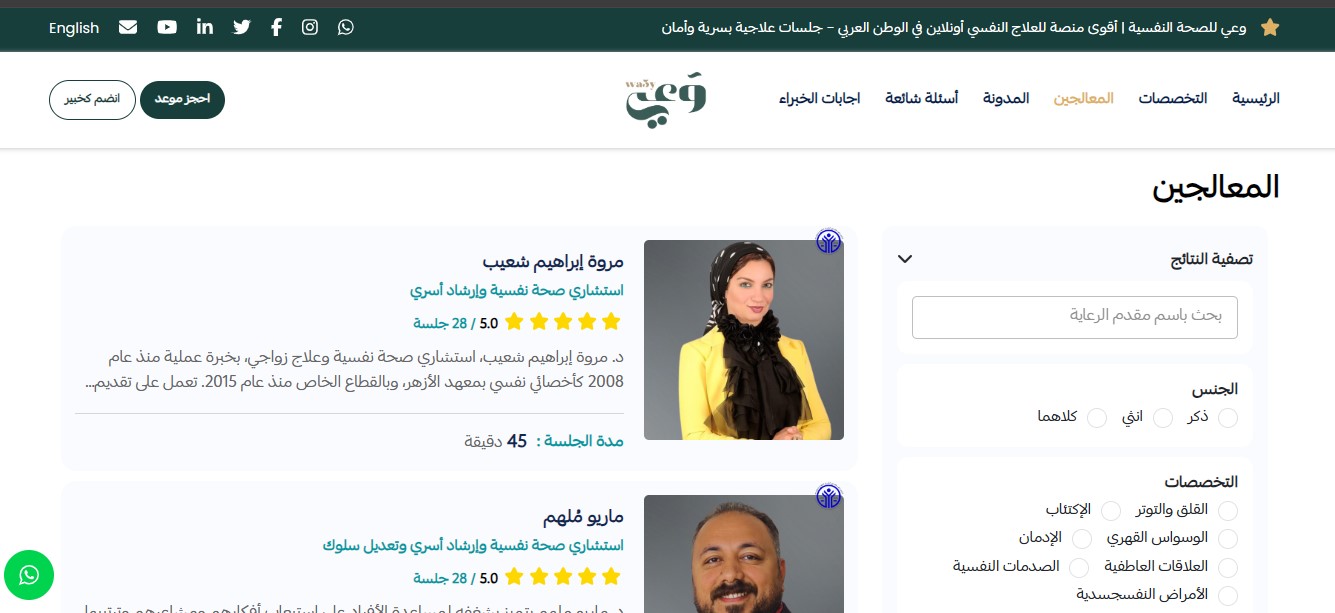The height and width of the screenshot is (613, 1335).
Task: Switch language via English link
Action: [x=74, y=28]
